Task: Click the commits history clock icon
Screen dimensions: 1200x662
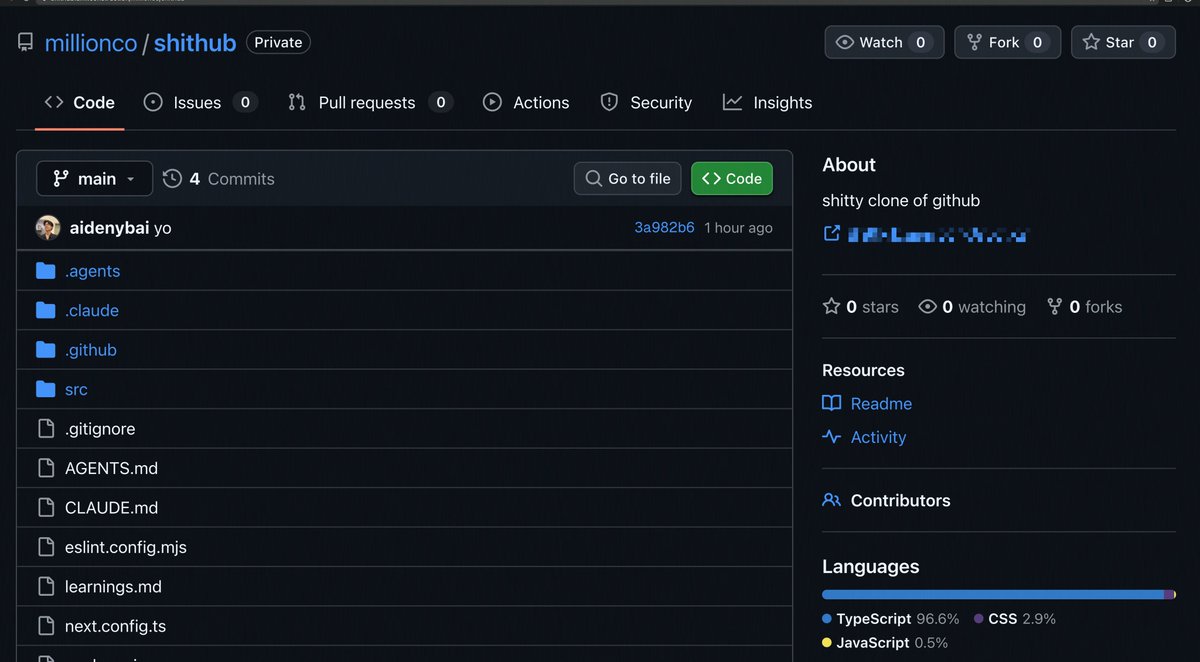Action: point(172,178)
